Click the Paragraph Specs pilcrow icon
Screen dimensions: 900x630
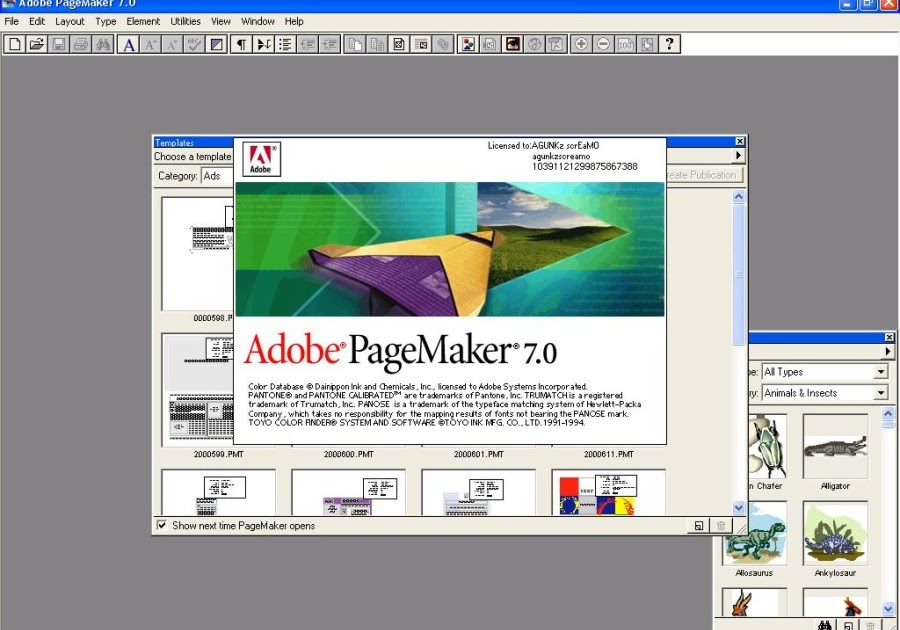(x=242, y=44)
